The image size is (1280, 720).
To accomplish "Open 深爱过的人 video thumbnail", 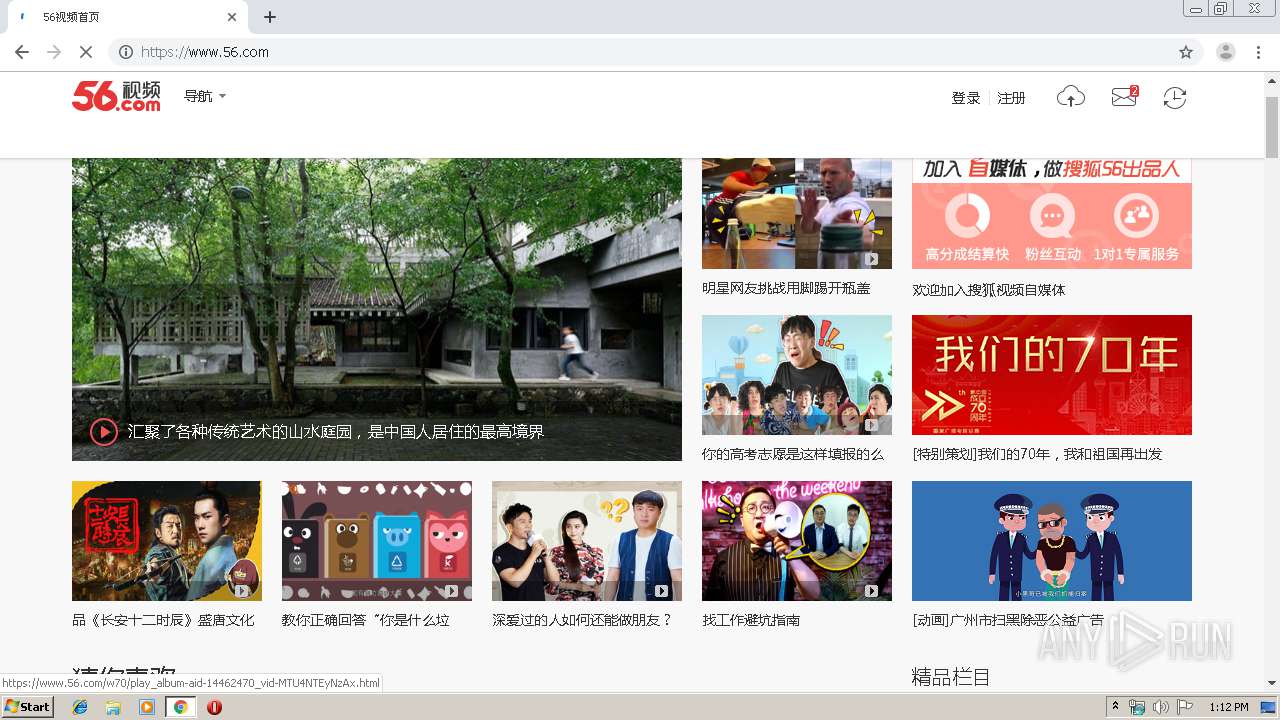I will pyautogui.click(x=587, y=541).
